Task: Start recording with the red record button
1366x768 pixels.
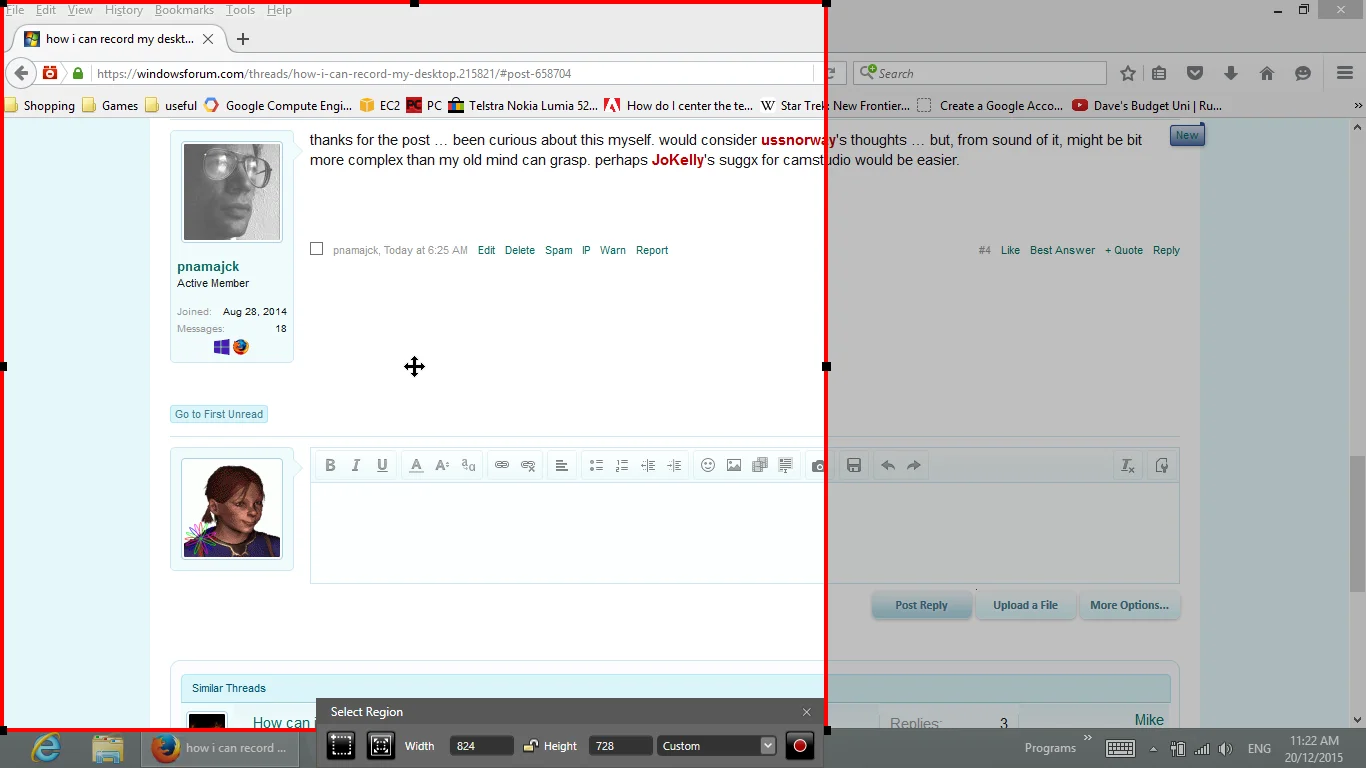Action: 800,746
